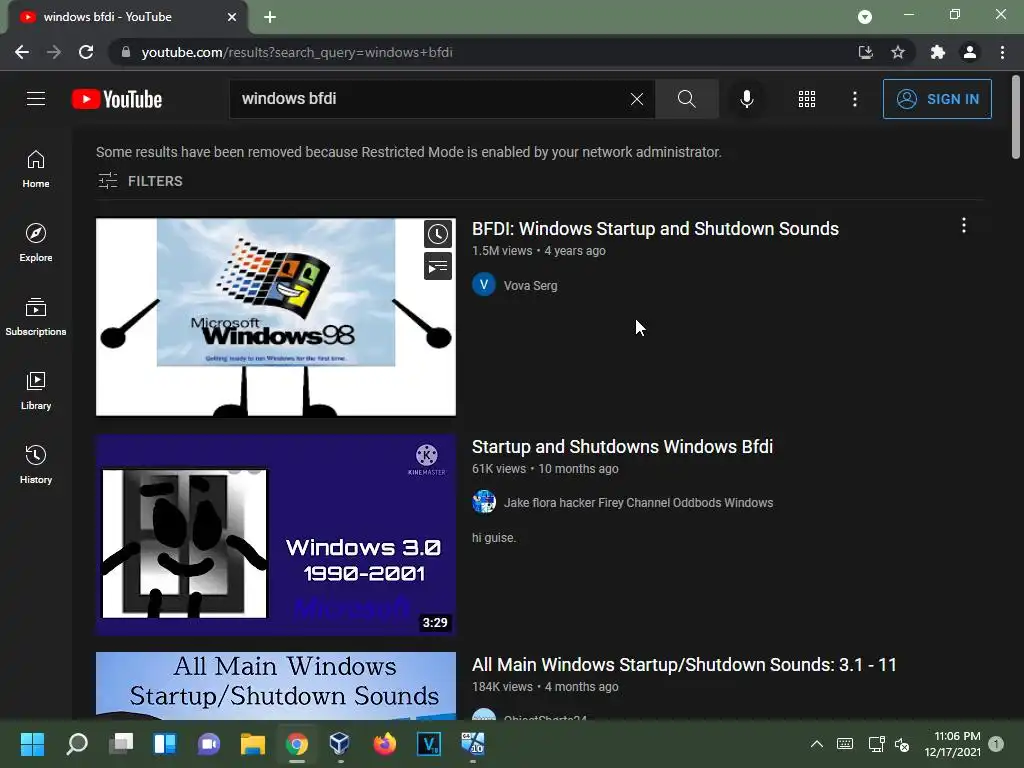Viewport: 1024px width, 768px height.
Task: Open a new browser tab
Action: point(270,17)
